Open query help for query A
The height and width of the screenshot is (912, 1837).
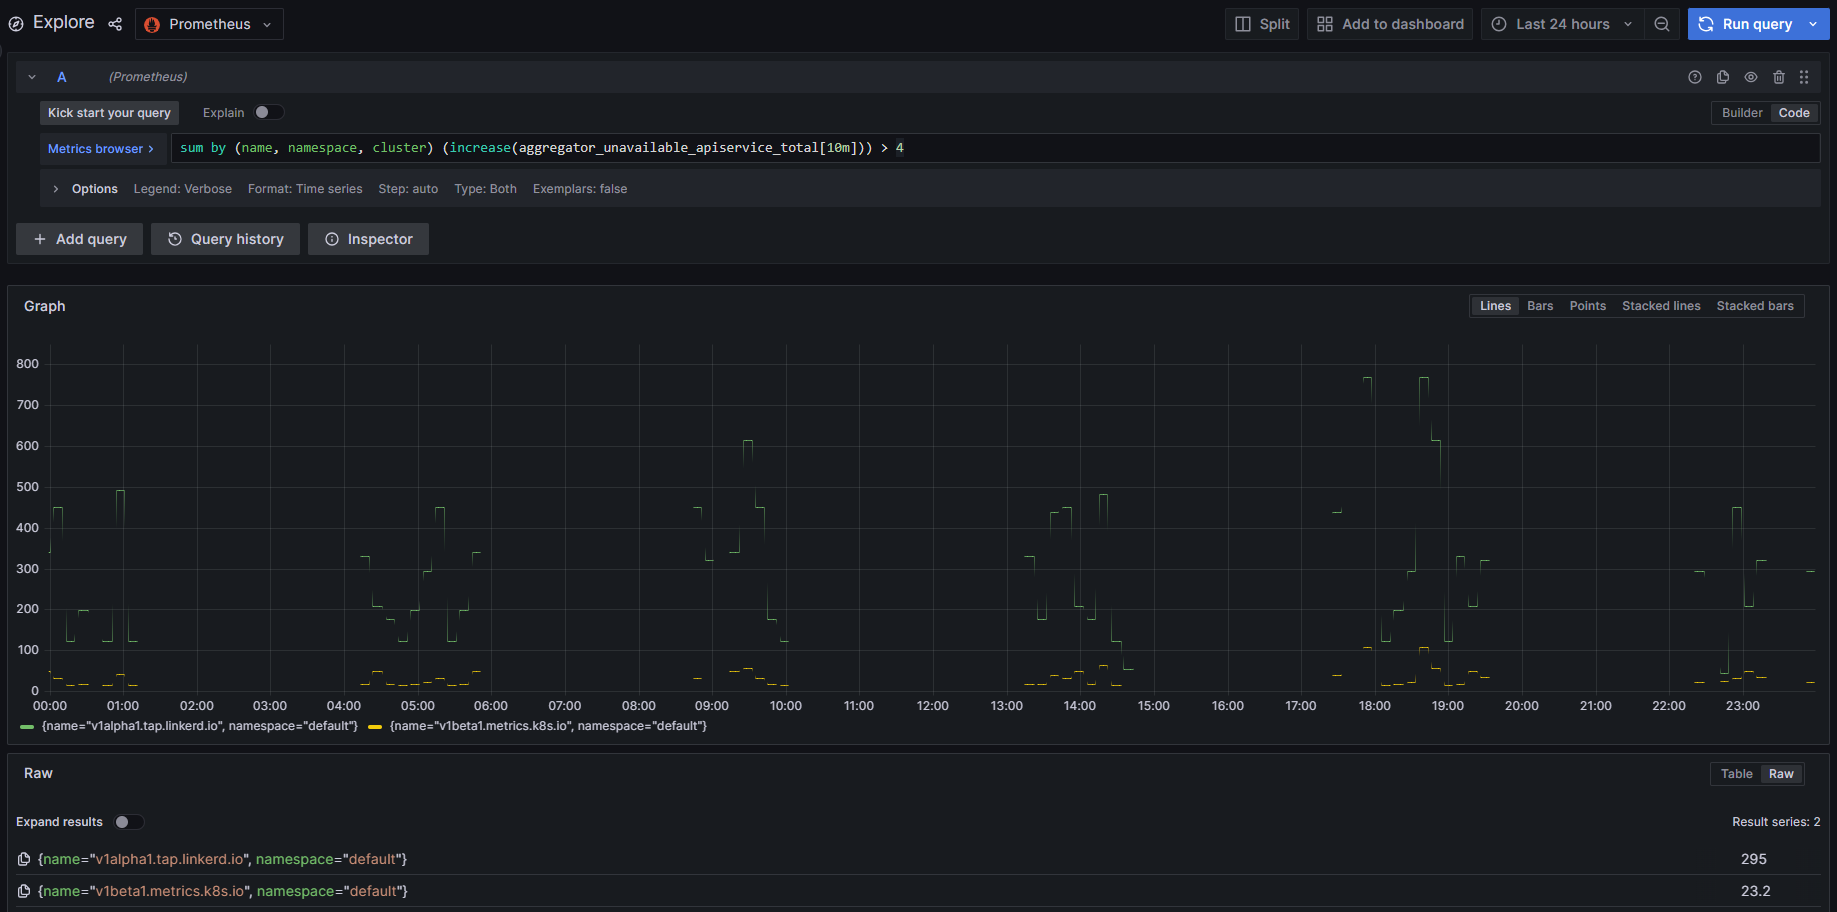(x=1695, y=77)
